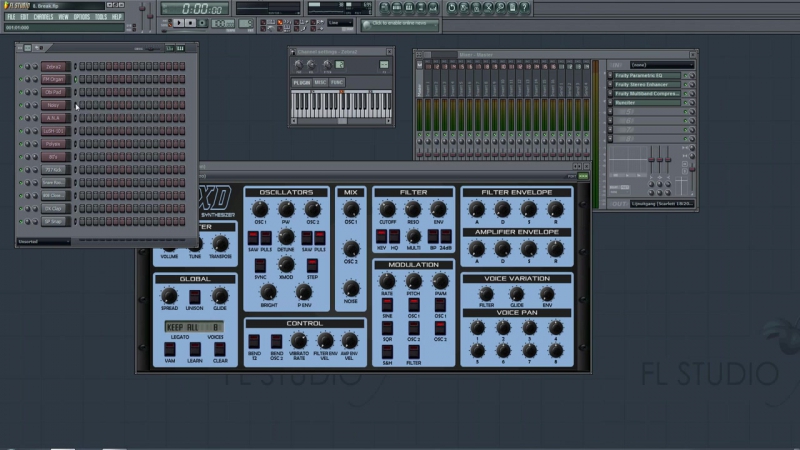Select the 707 Kick channel button

click(x=54, y=170)
